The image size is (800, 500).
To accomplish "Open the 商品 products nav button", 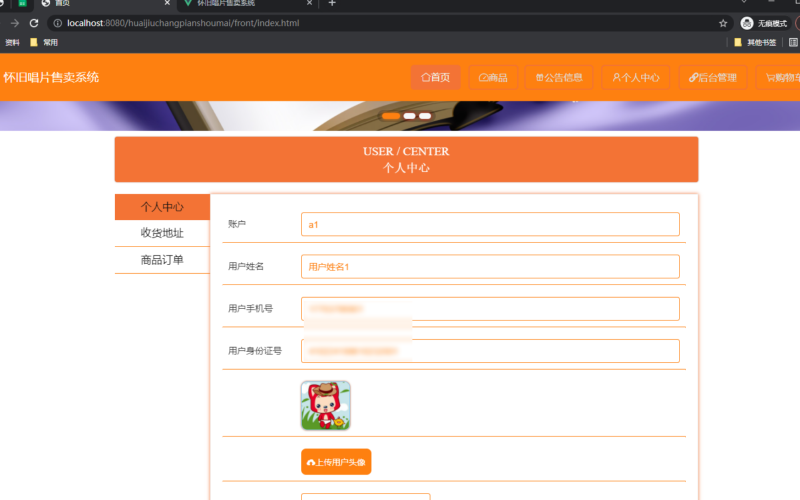I will 493,78.
